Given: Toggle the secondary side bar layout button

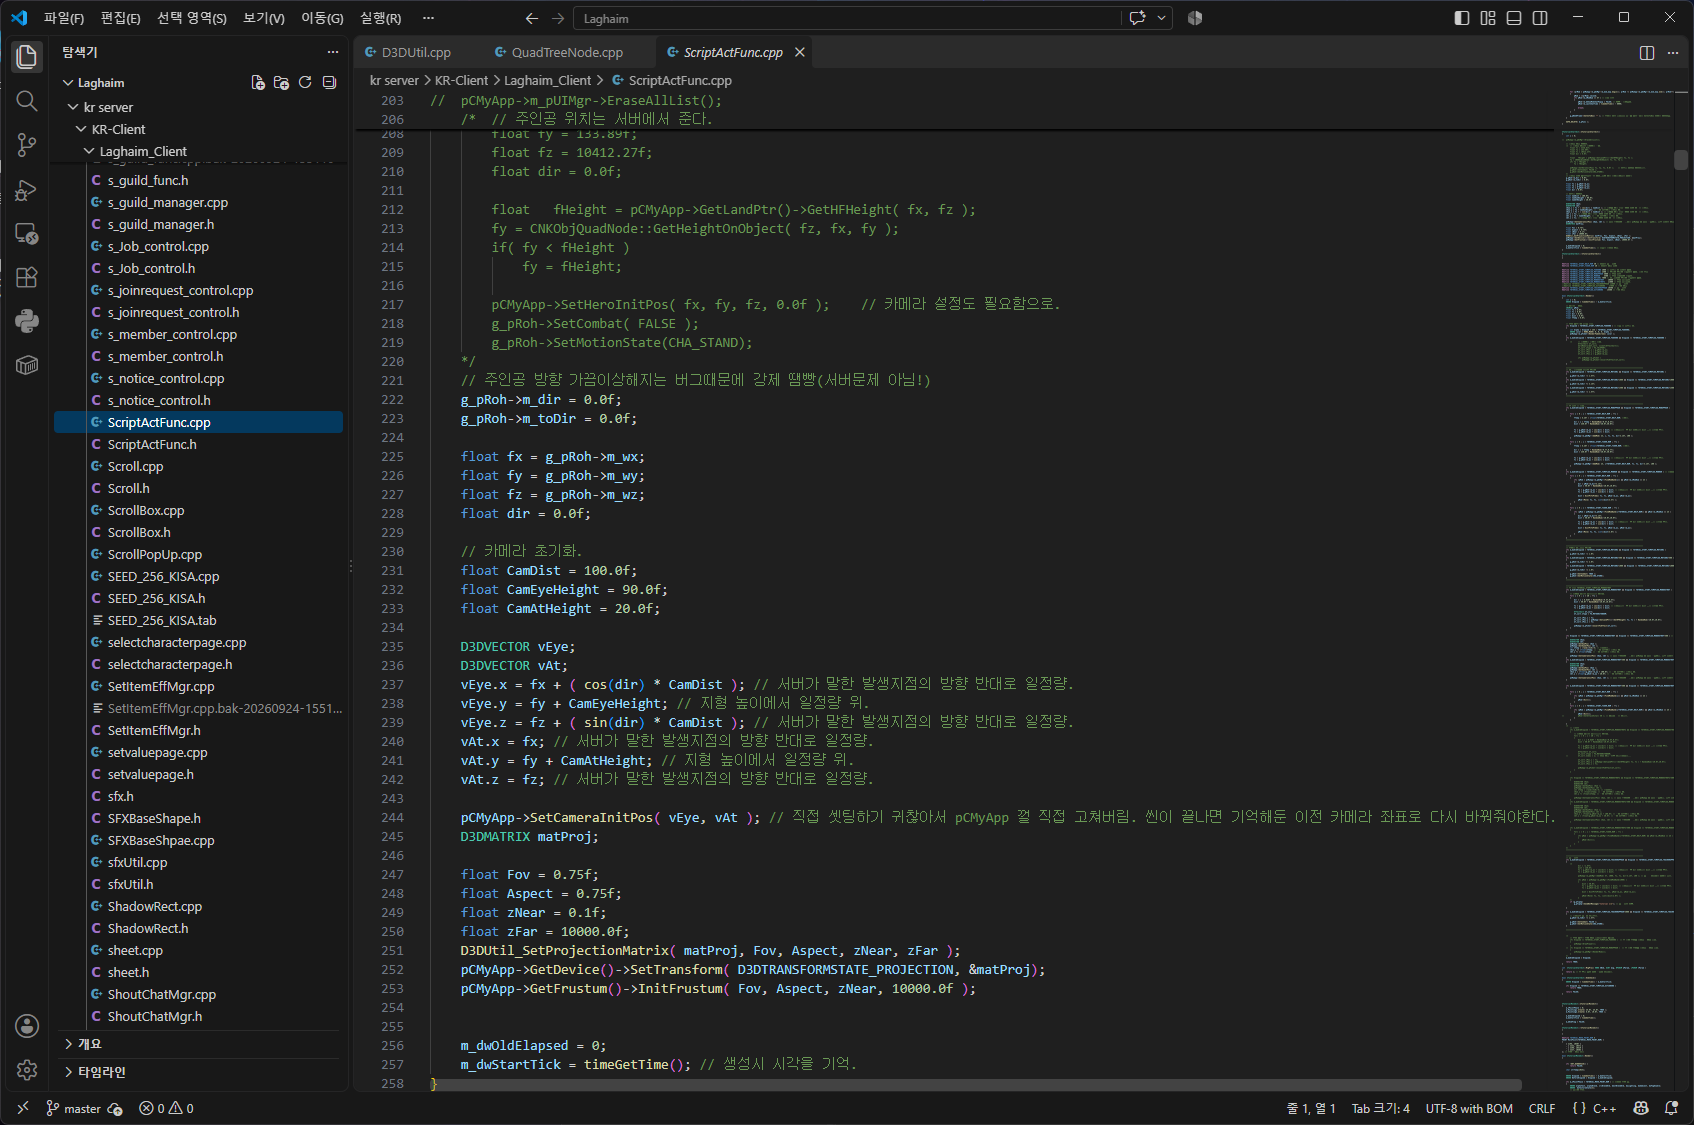Looking at the screenshot, I should (x=1540, y=18).
